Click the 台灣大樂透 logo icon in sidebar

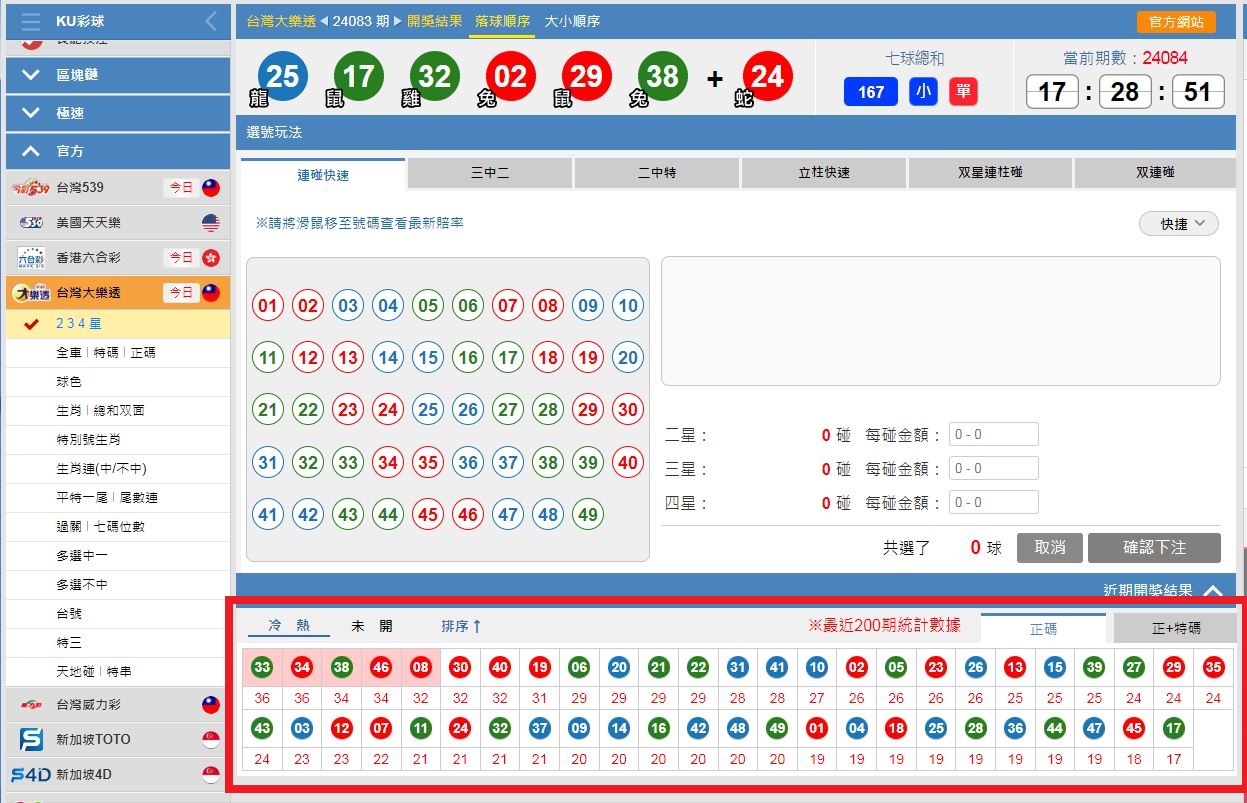tap(30, 293)
